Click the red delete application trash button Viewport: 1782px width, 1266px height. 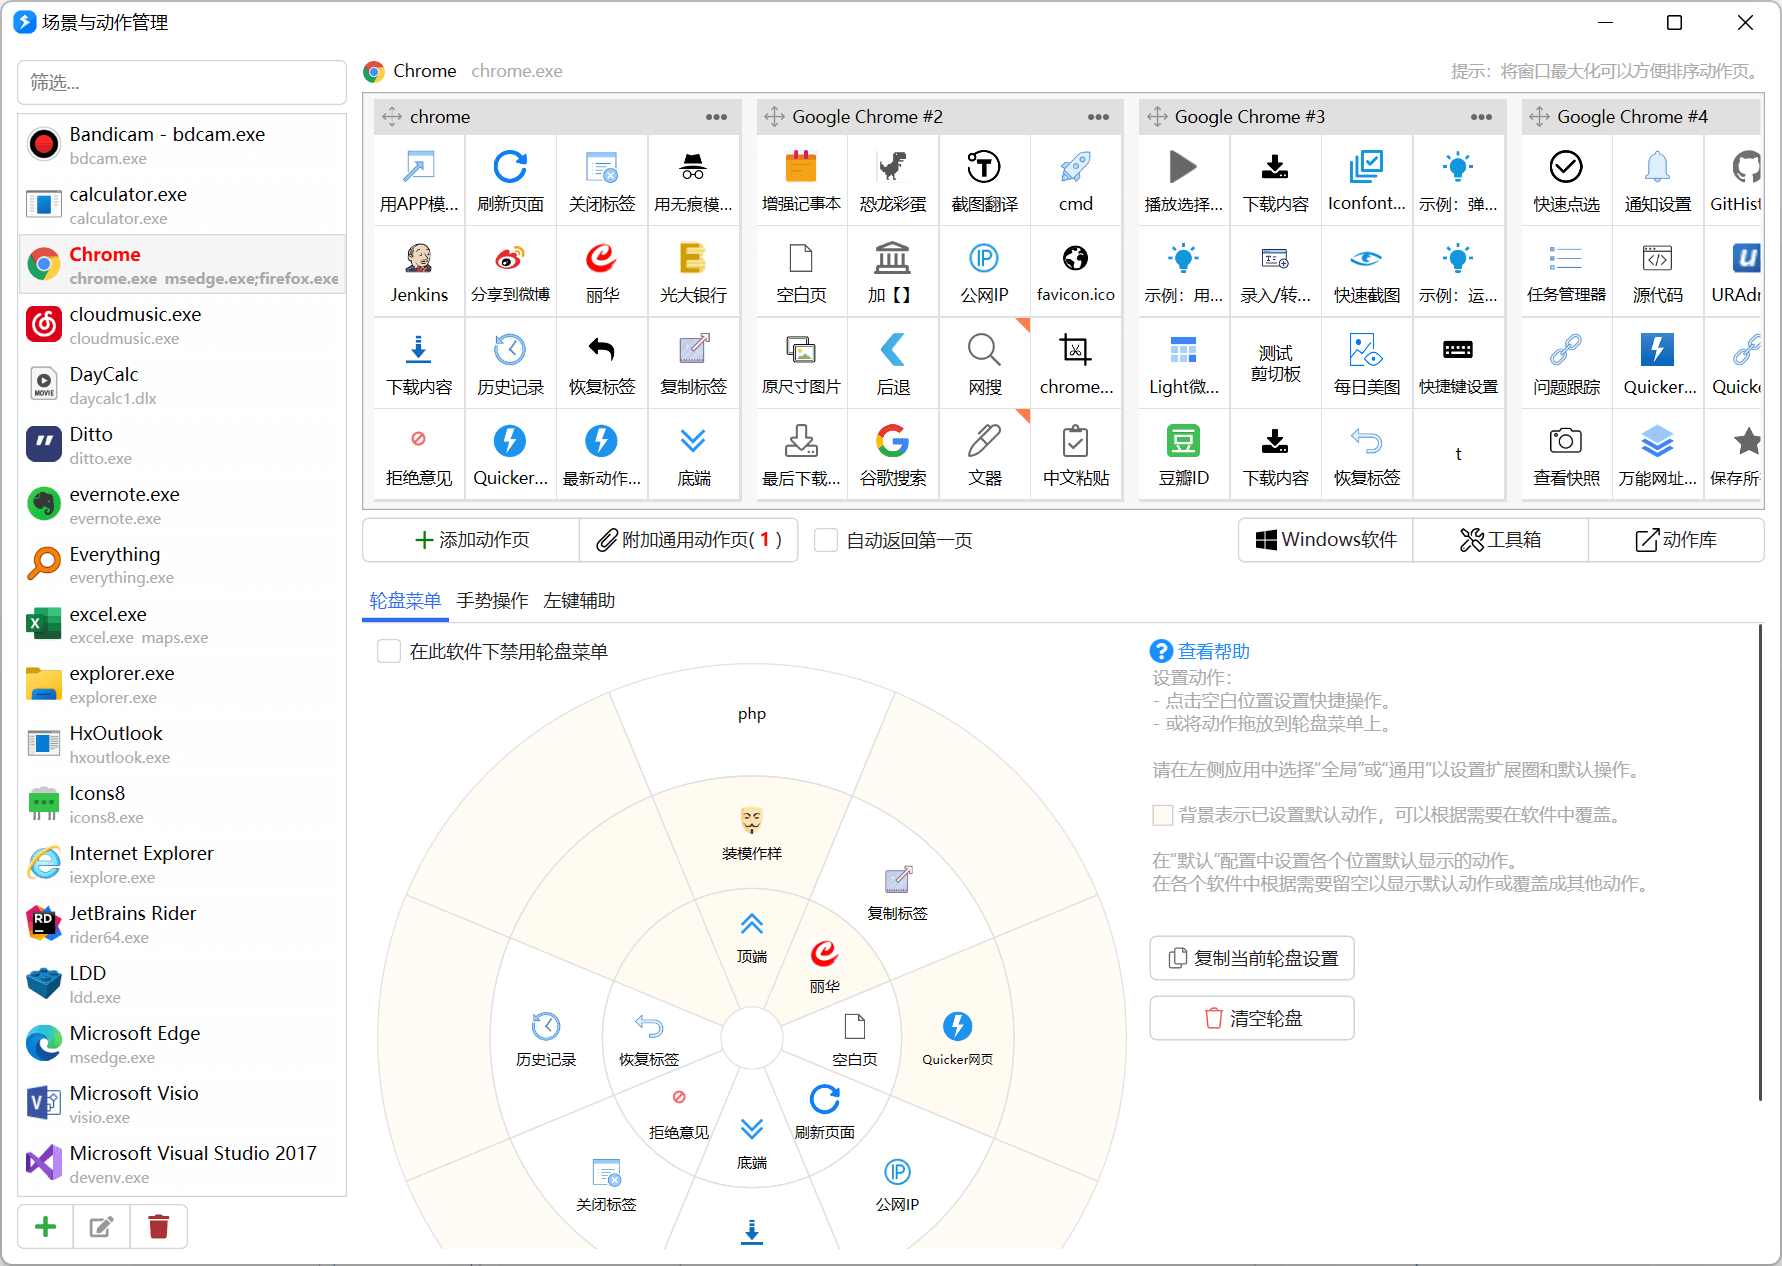click(x=158, y=1227)
